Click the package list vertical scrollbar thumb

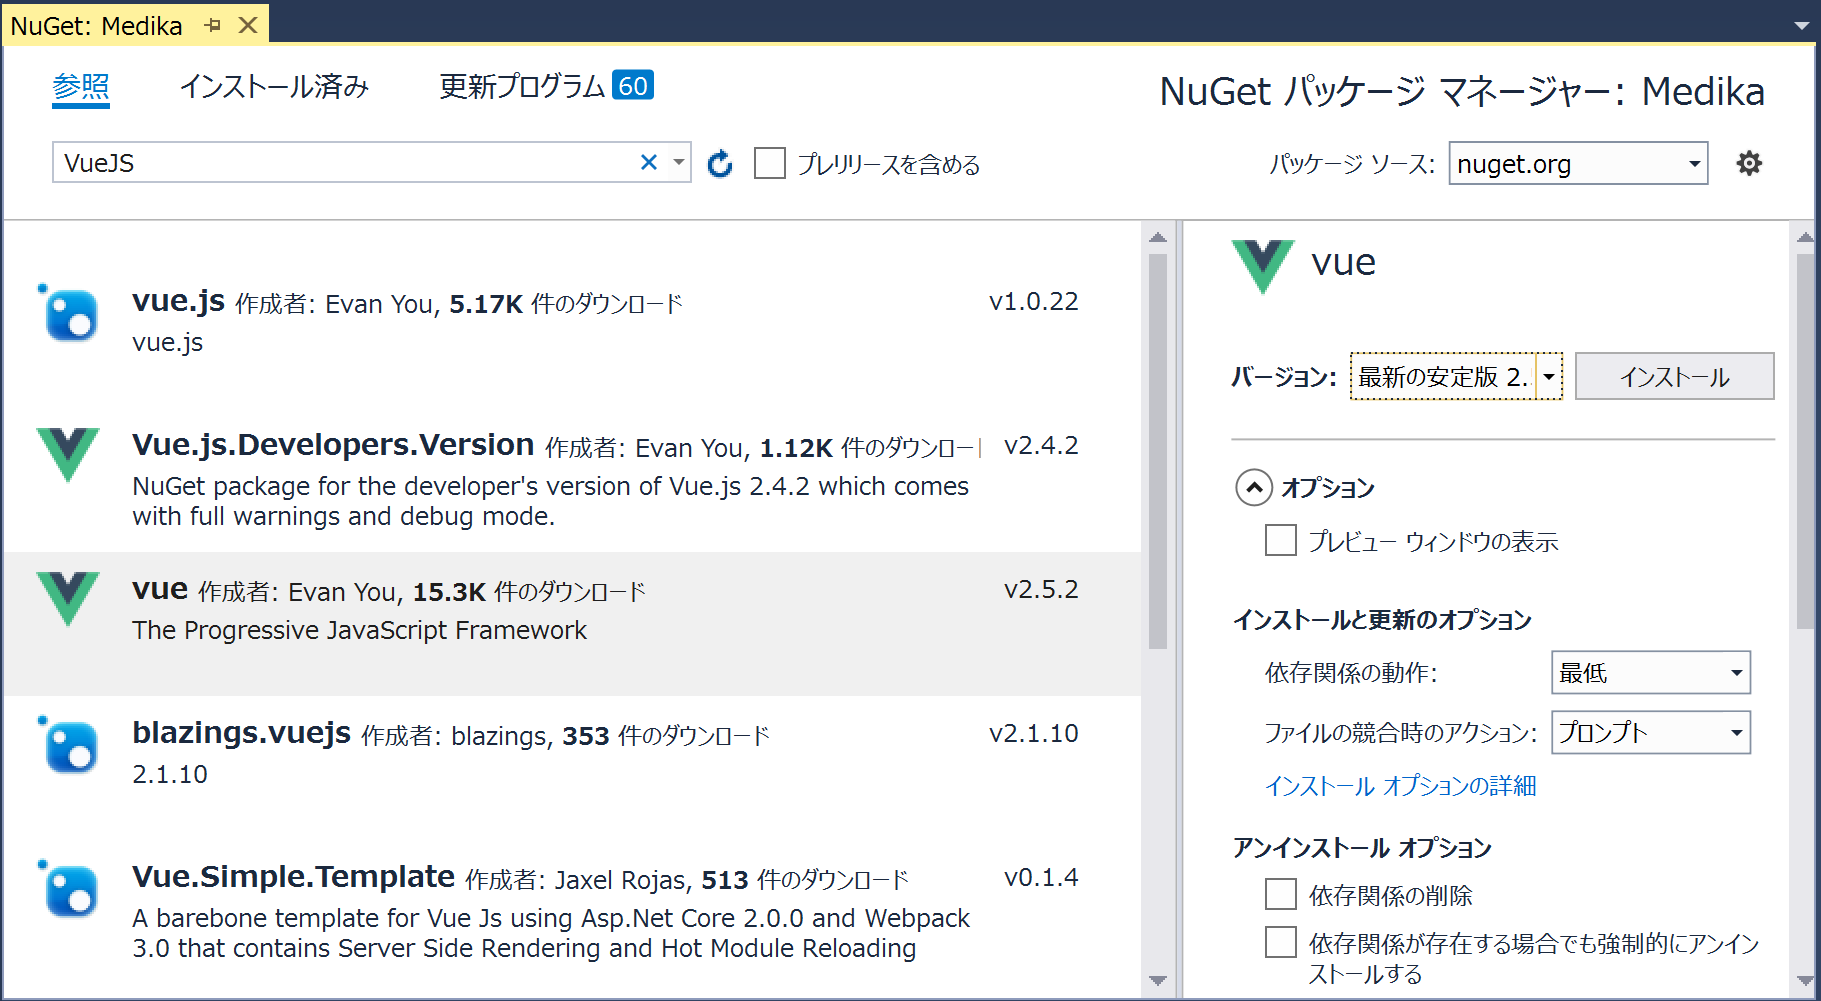(1158, 451)
